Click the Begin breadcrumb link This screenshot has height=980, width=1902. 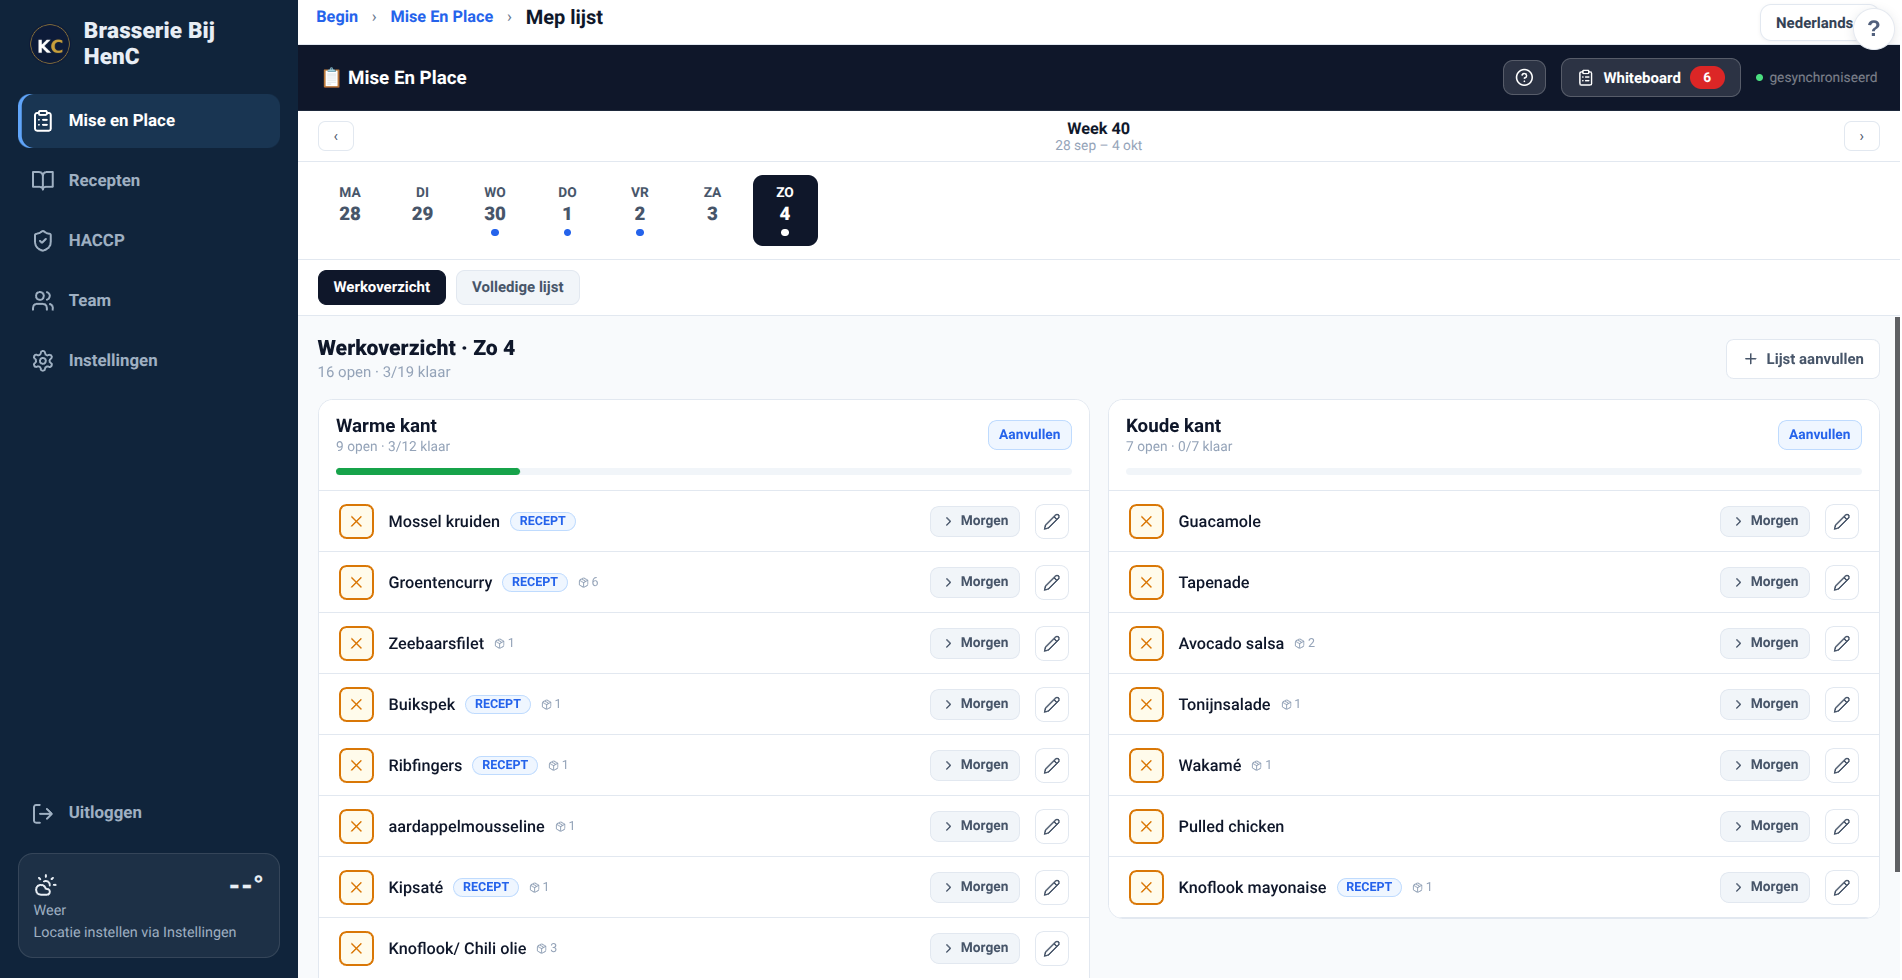tap(337, 17)
